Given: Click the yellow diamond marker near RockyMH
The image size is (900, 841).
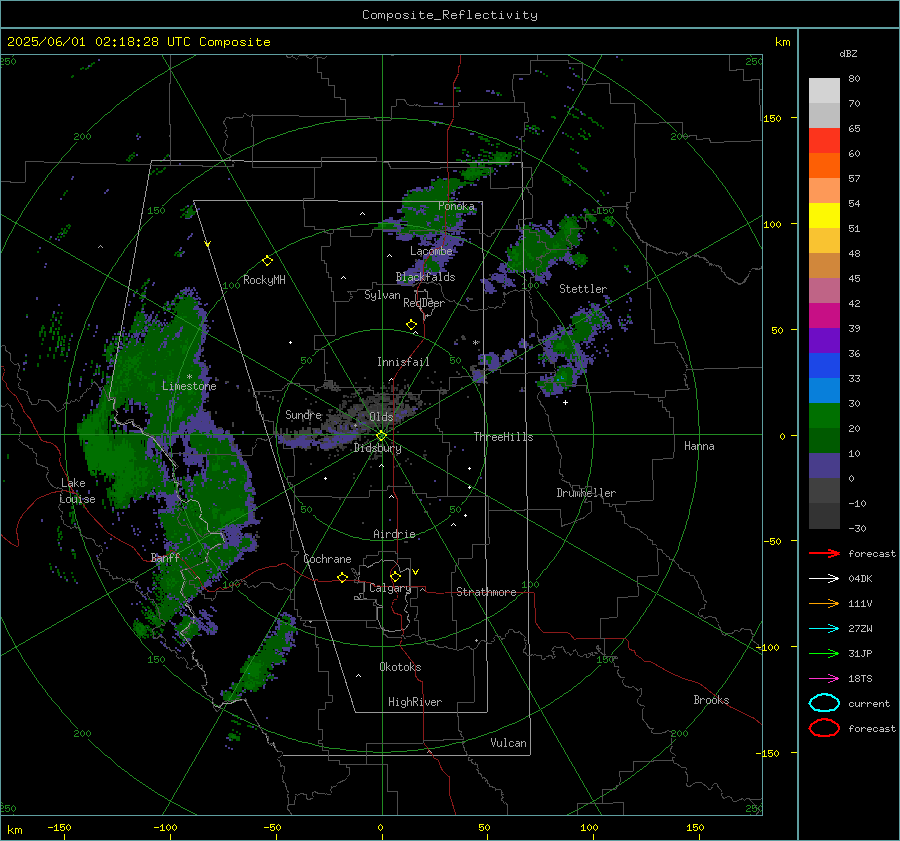Looking at the screenshot, I should click(267, 261).
